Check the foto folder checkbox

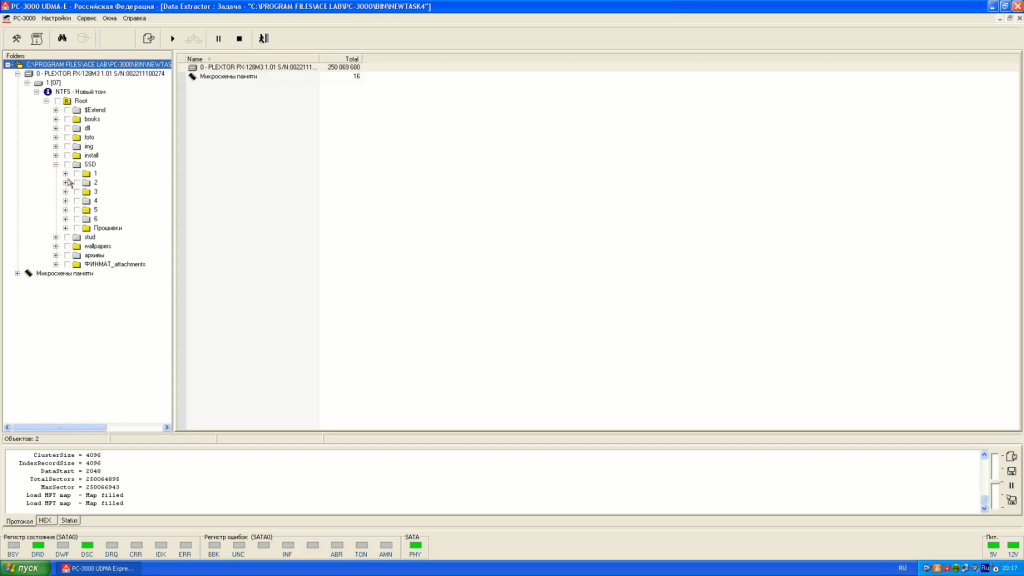pos(67,138)
